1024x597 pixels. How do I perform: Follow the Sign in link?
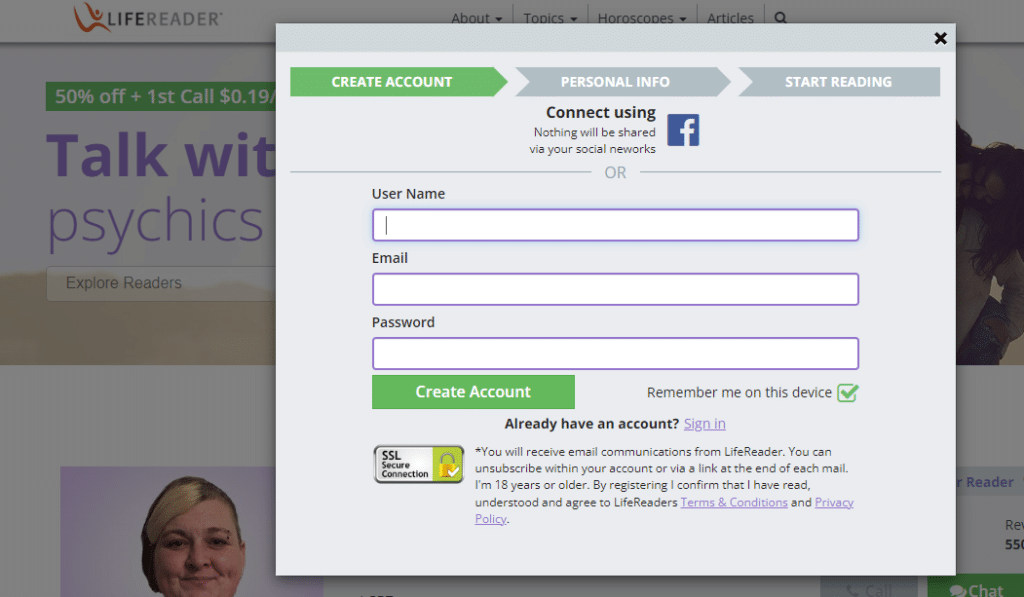pyautogui.click(x=705, y=424)
